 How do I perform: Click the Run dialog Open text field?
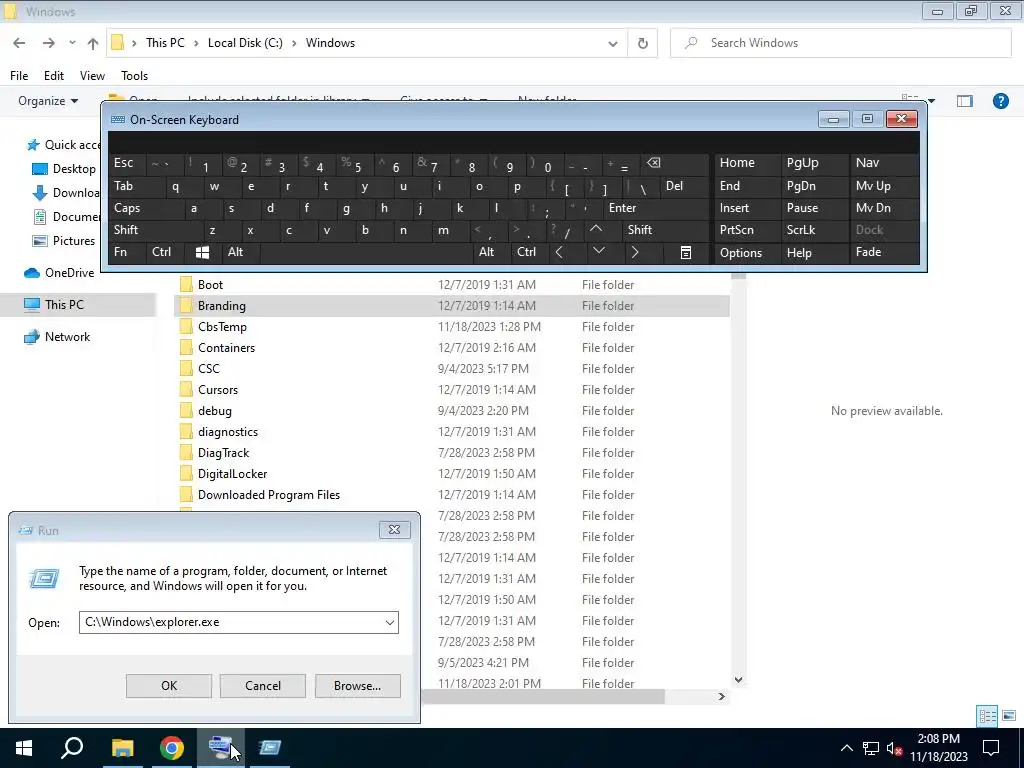click(231, 622)
